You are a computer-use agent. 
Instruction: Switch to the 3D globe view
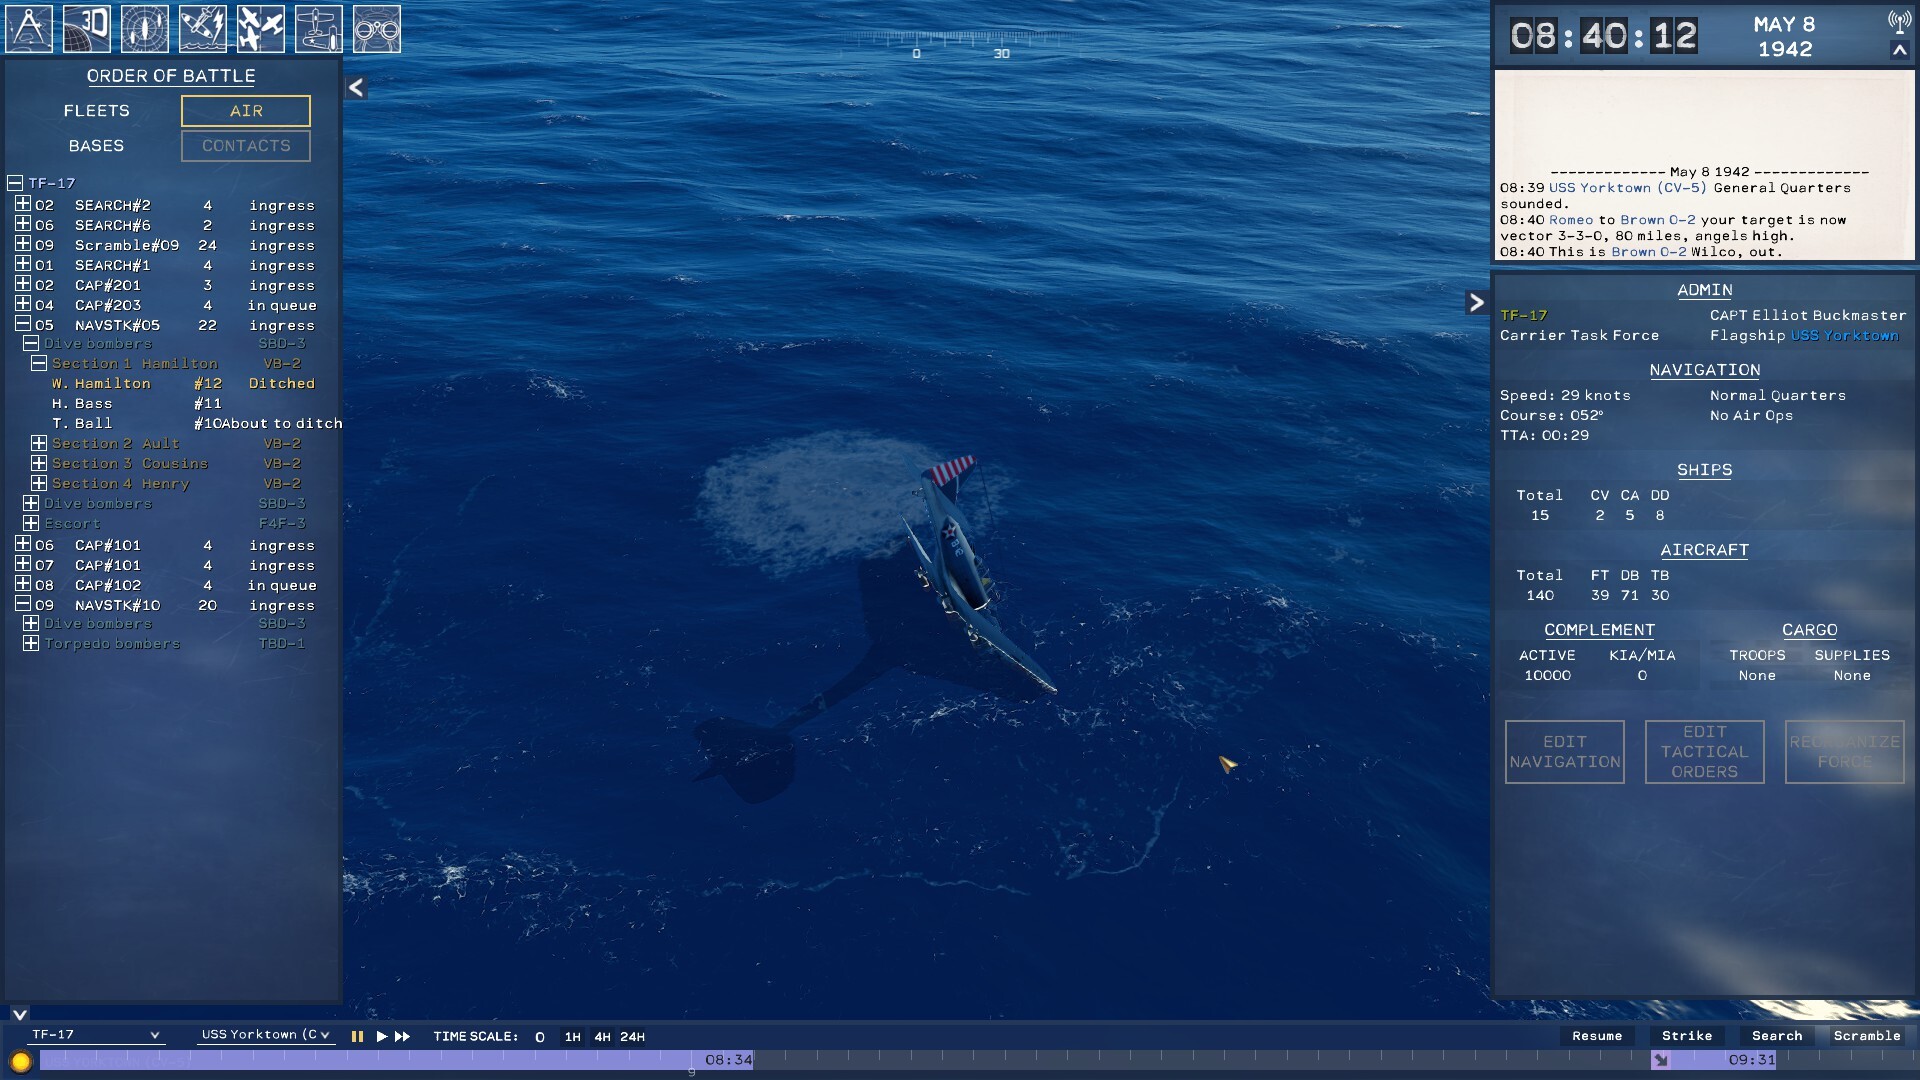[x=87, y=29]
